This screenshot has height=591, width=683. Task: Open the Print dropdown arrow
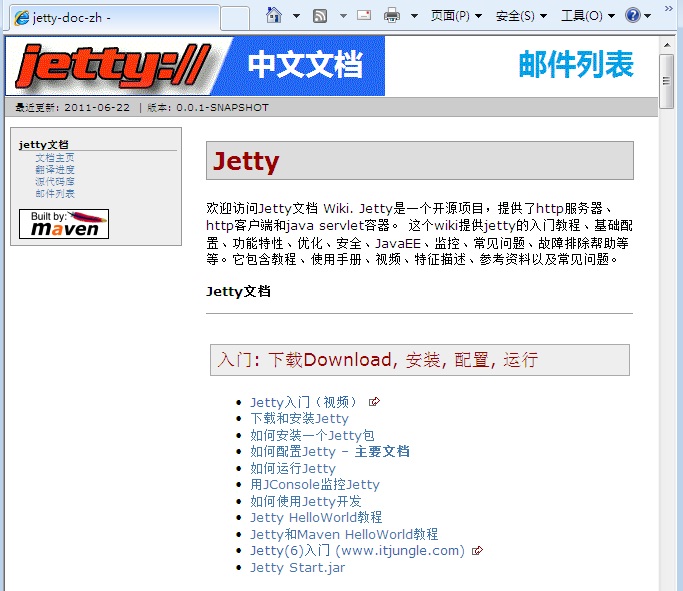pyautogui.click(x=414, y=16)
